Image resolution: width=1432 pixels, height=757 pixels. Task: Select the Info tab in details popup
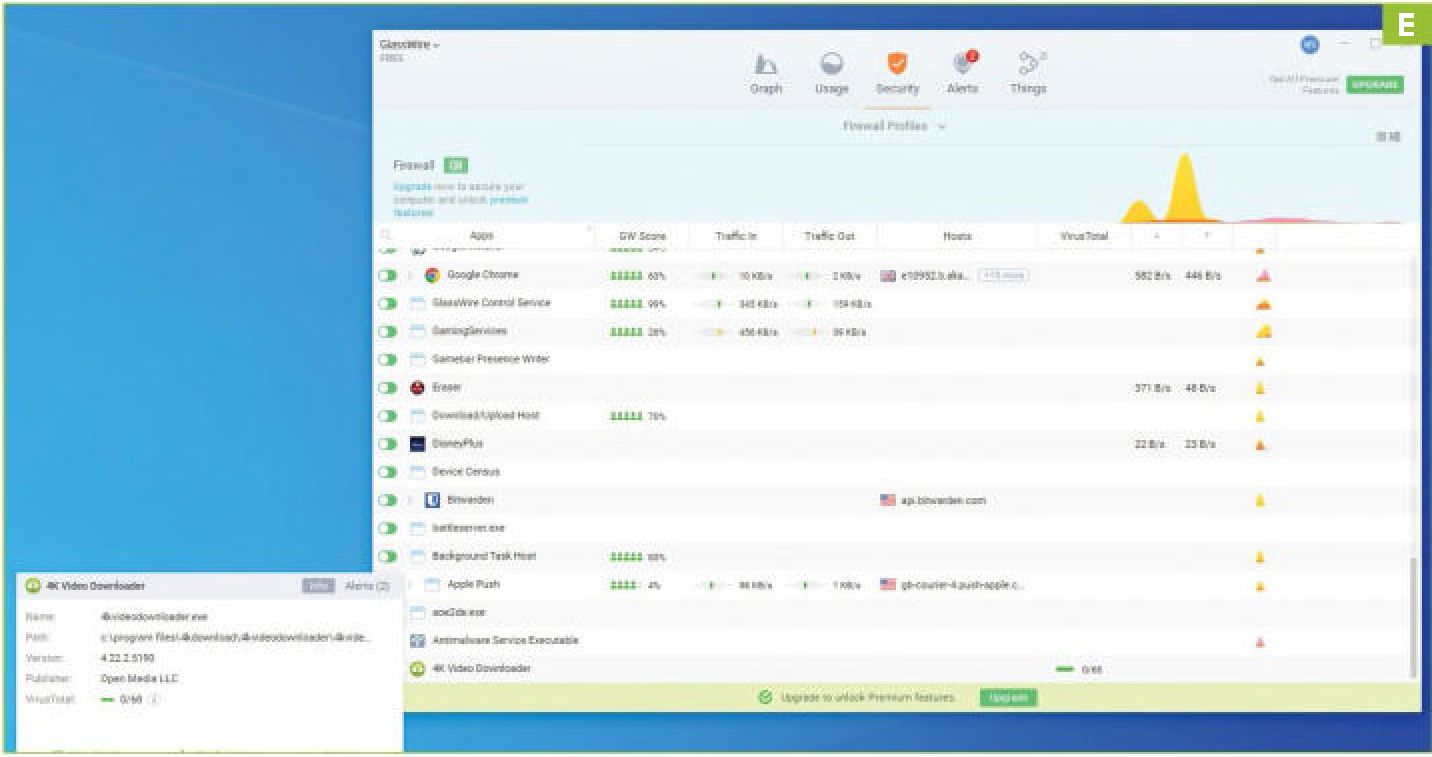318,586
